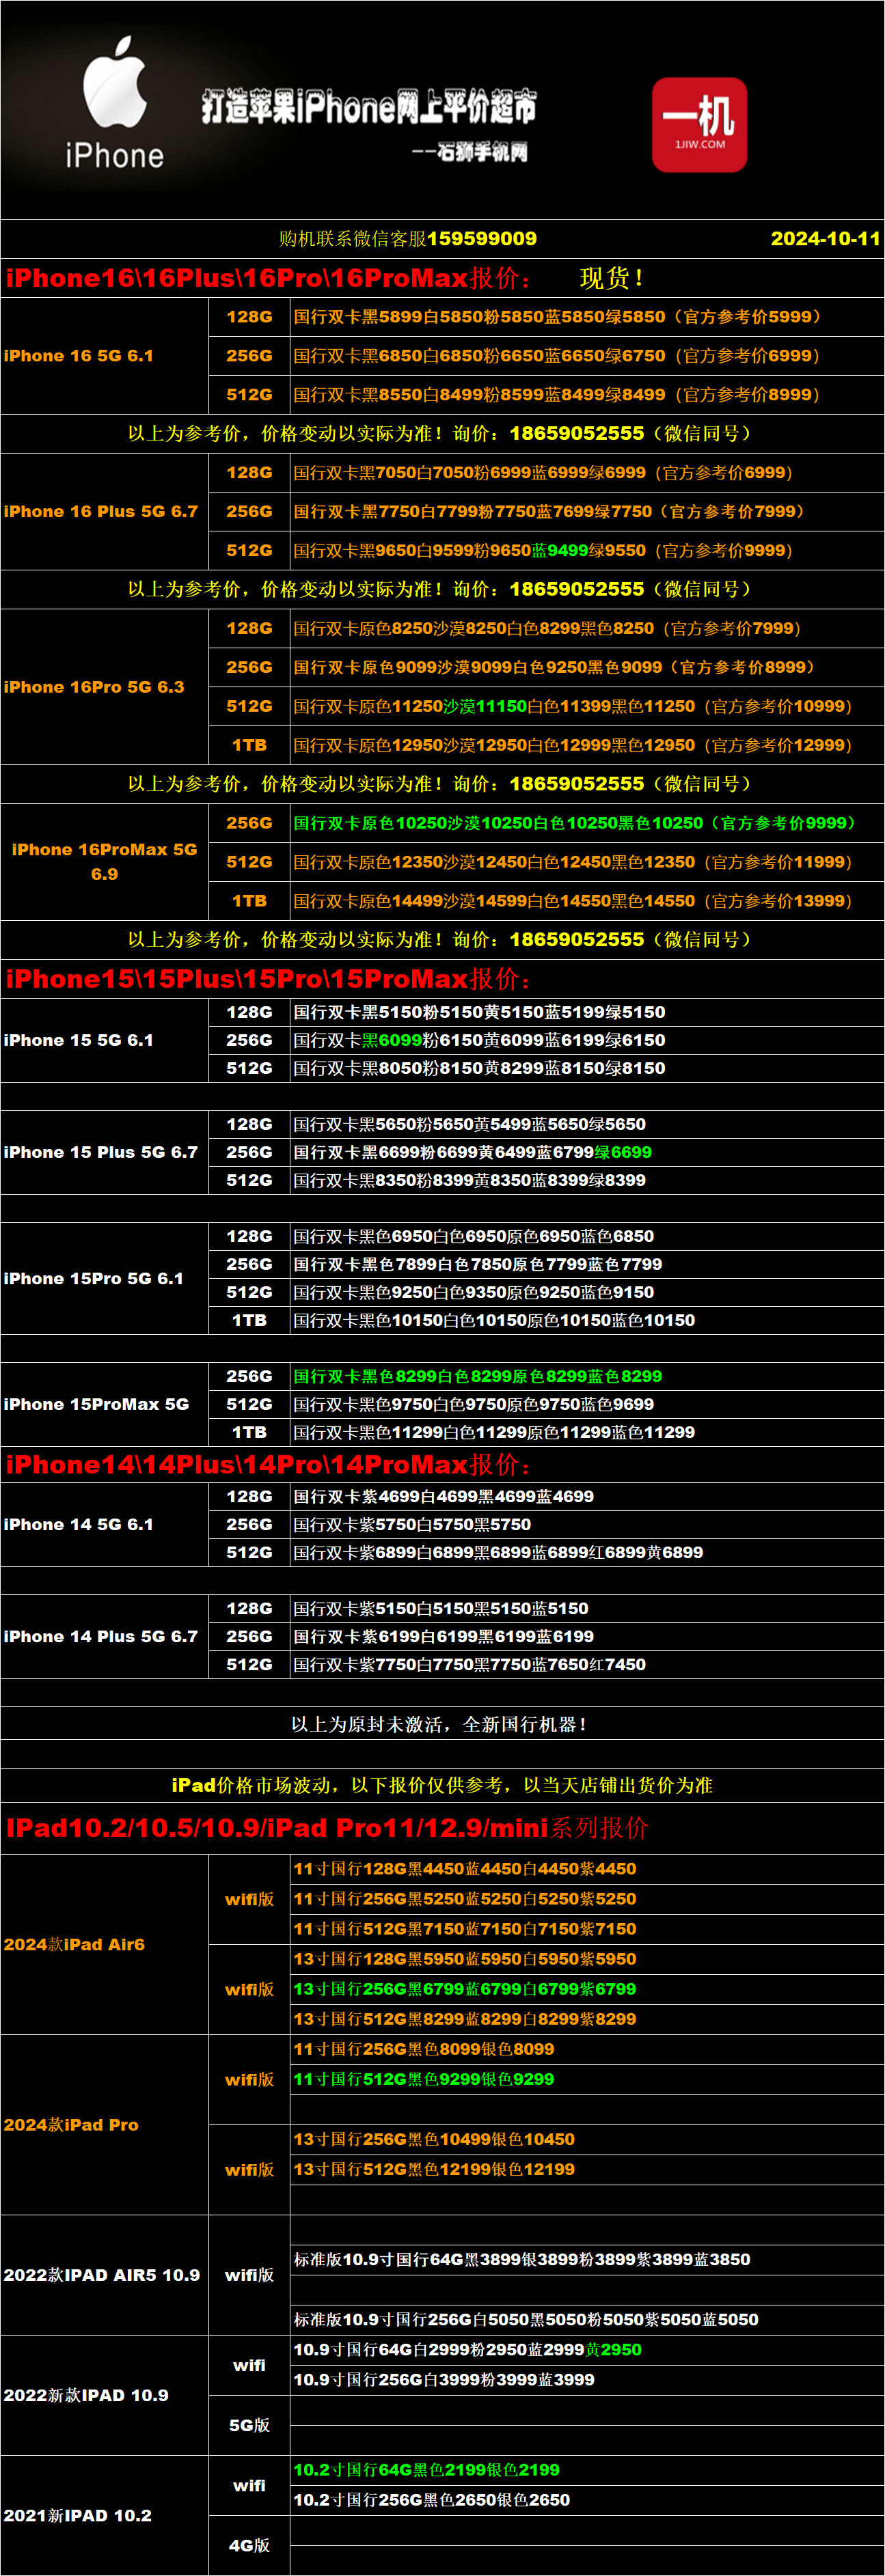The height and width of the screenshot is (2576, 885).
Task: Click the 2021新IPAD 10.2 label
Action: (x=78, y=2515)
